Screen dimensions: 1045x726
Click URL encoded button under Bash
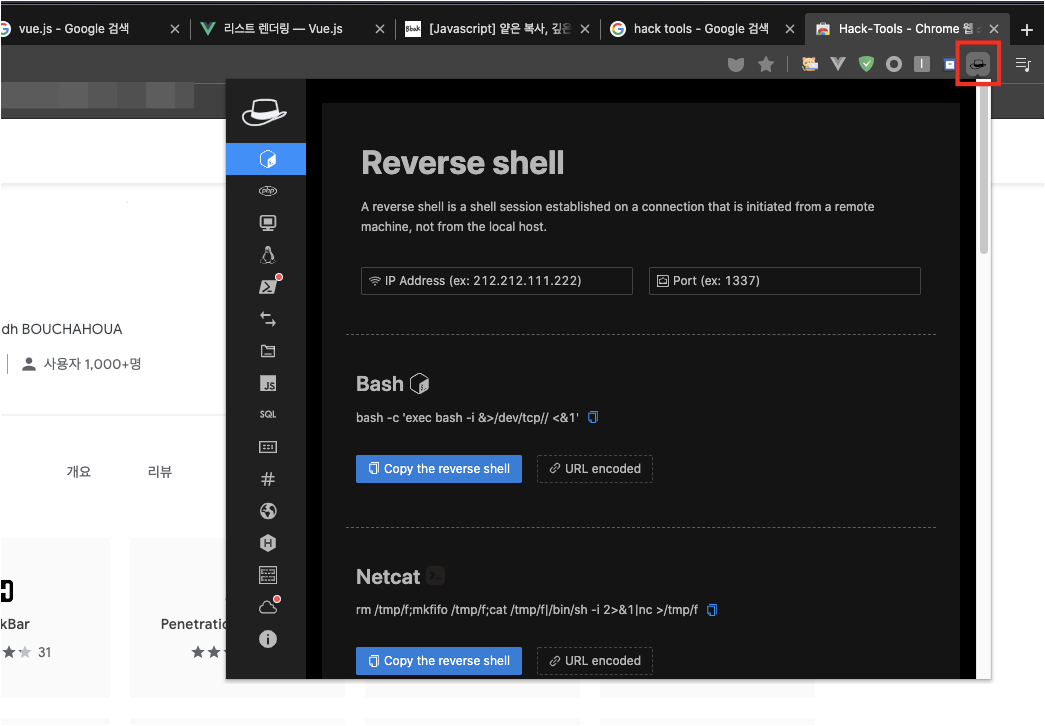coord(594,469)
